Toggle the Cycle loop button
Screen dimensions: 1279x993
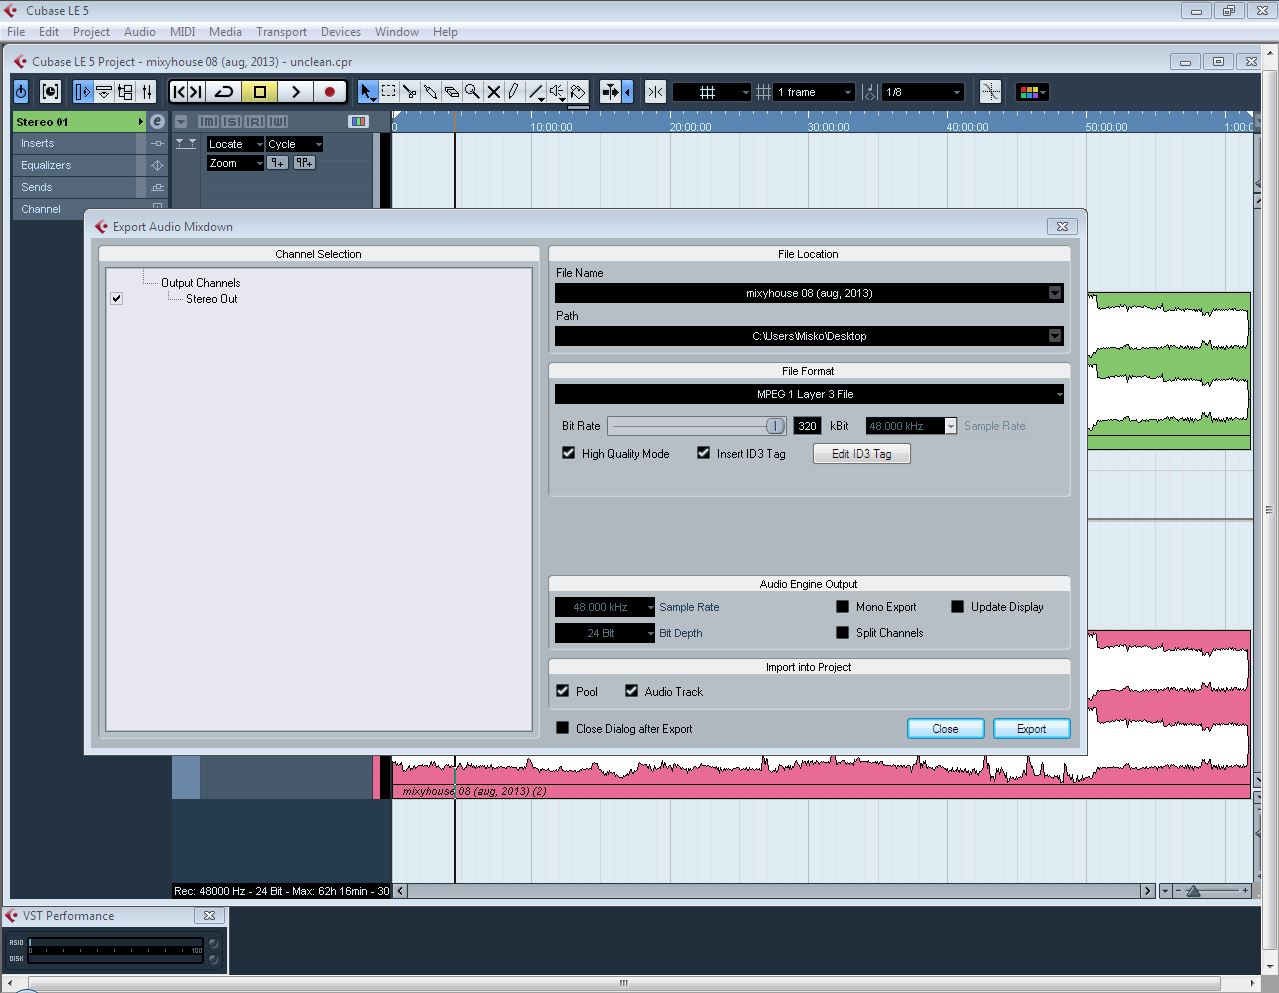(x=224, y=92)
